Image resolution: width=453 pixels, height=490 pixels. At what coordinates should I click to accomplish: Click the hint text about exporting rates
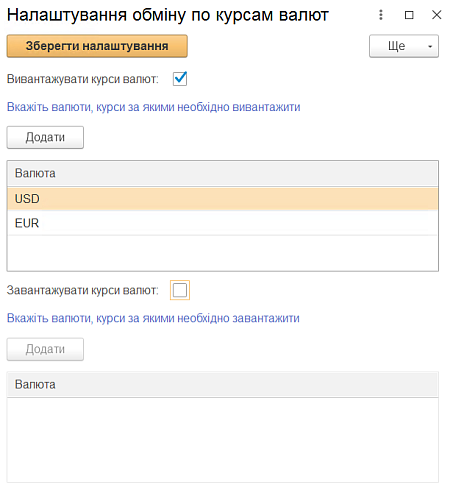point(154,107)
